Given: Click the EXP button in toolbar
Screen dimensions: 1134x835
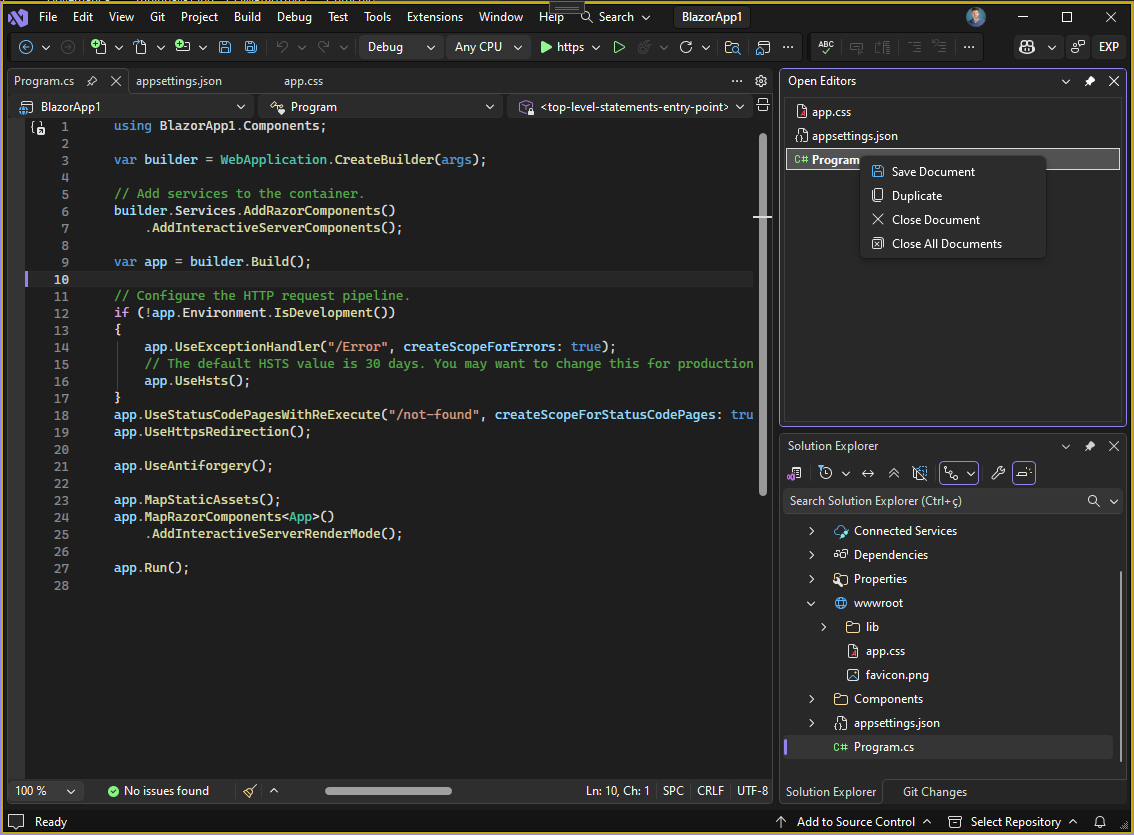Looking at the screenshot, I should 1109,47.
